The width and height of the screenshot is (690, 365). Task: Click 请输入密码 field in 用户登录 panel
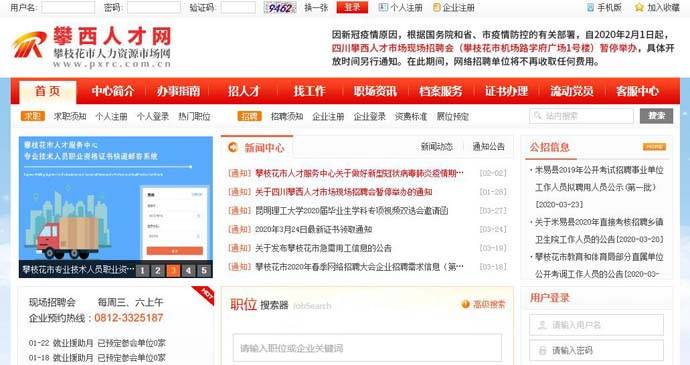[x=596, y=350]
